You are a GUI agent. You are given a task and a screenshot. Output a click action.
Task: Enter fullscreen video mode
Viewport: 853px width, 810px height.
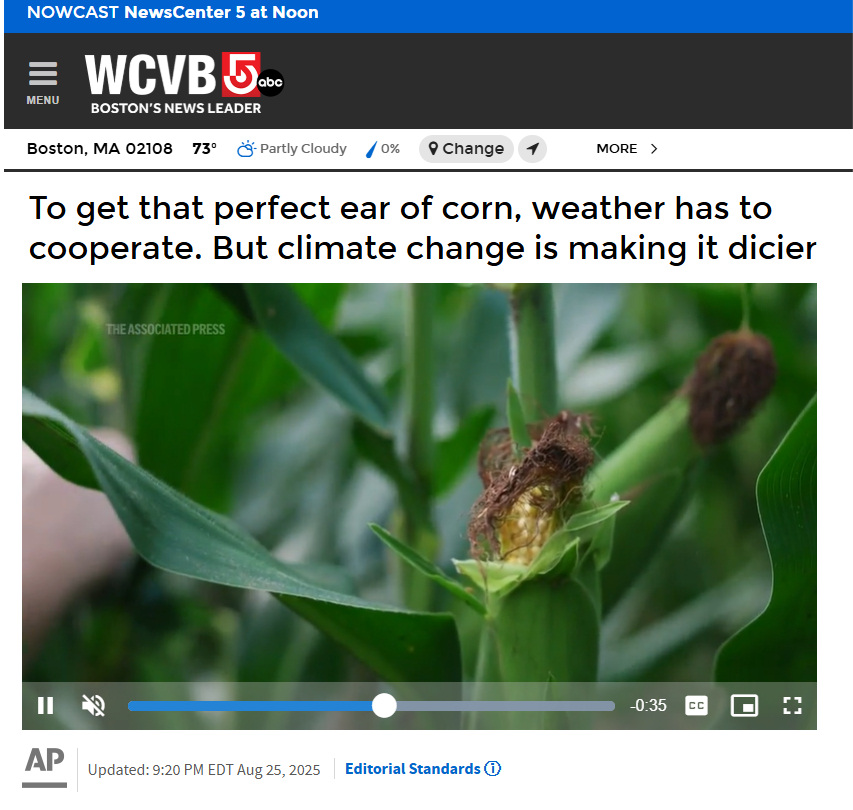coord(792,706)
